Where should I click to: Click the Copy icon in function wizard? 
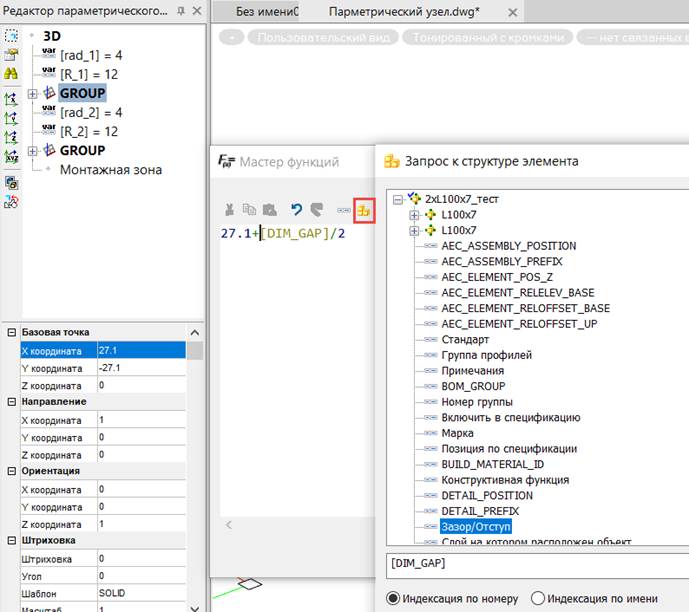(x=249, y=210)
